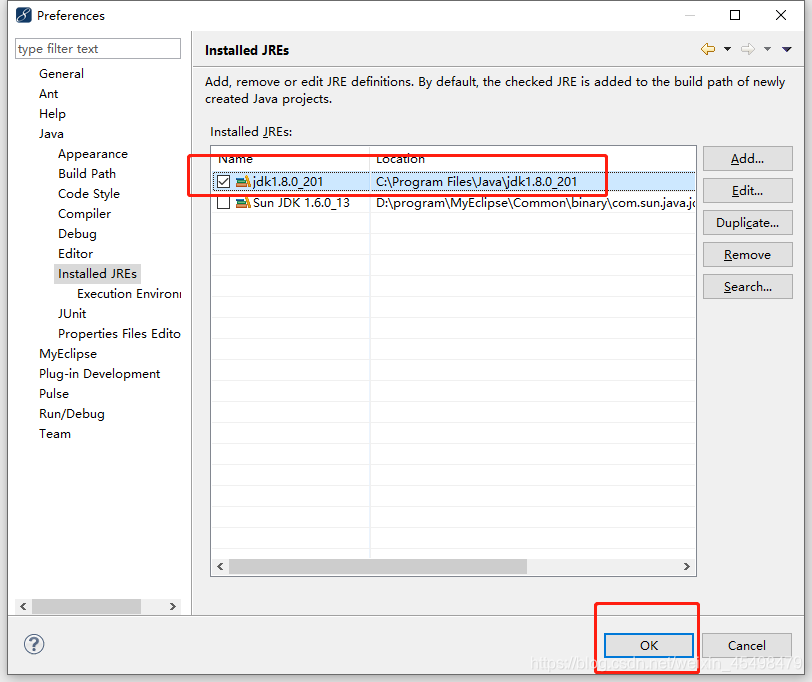Select the Sun JDK 1.6.0_13 row name
Screen dimensions: 812x682
click(301, 202)
